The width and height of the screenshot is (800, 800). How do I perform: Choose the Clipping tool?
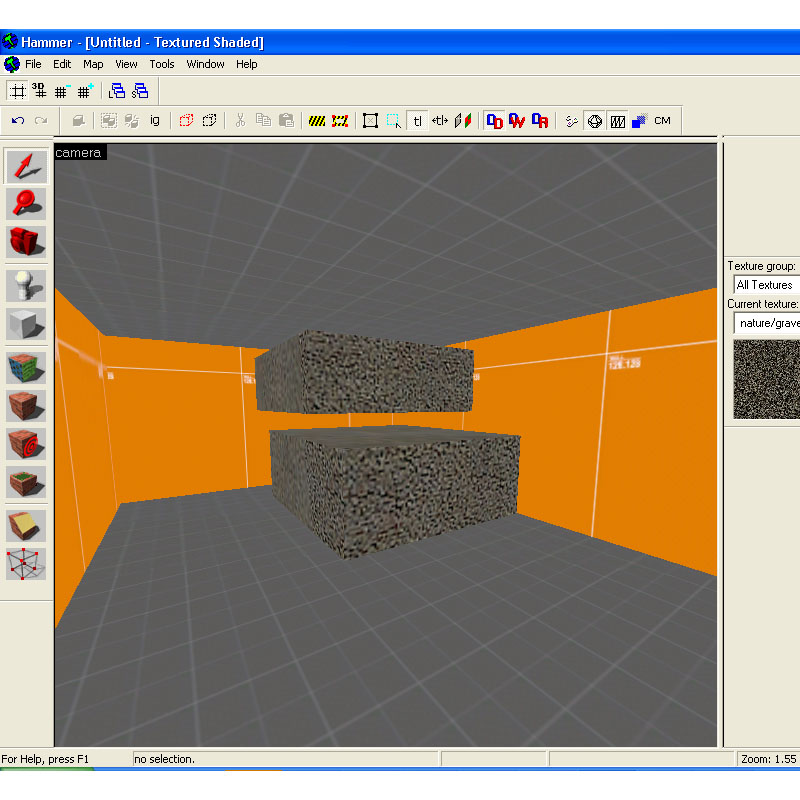(x=27, y=527)
